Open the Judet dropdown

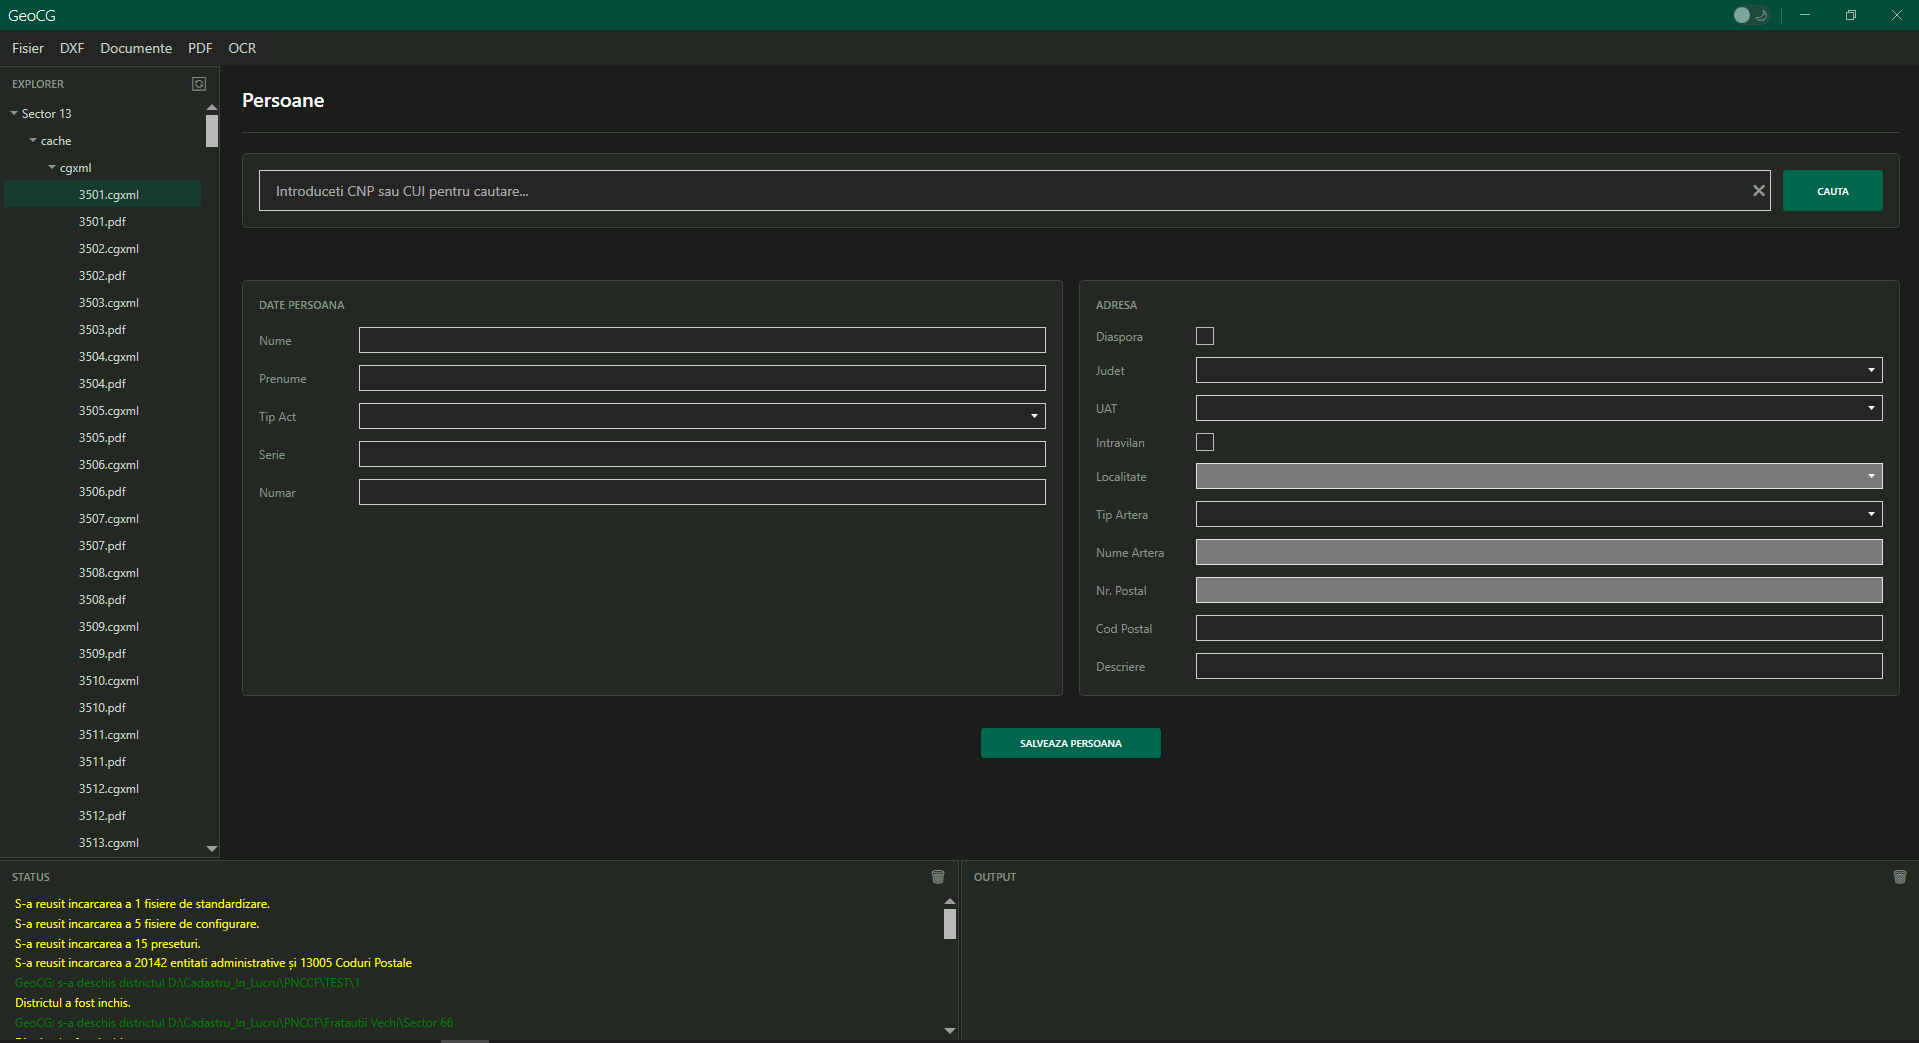1538,371
